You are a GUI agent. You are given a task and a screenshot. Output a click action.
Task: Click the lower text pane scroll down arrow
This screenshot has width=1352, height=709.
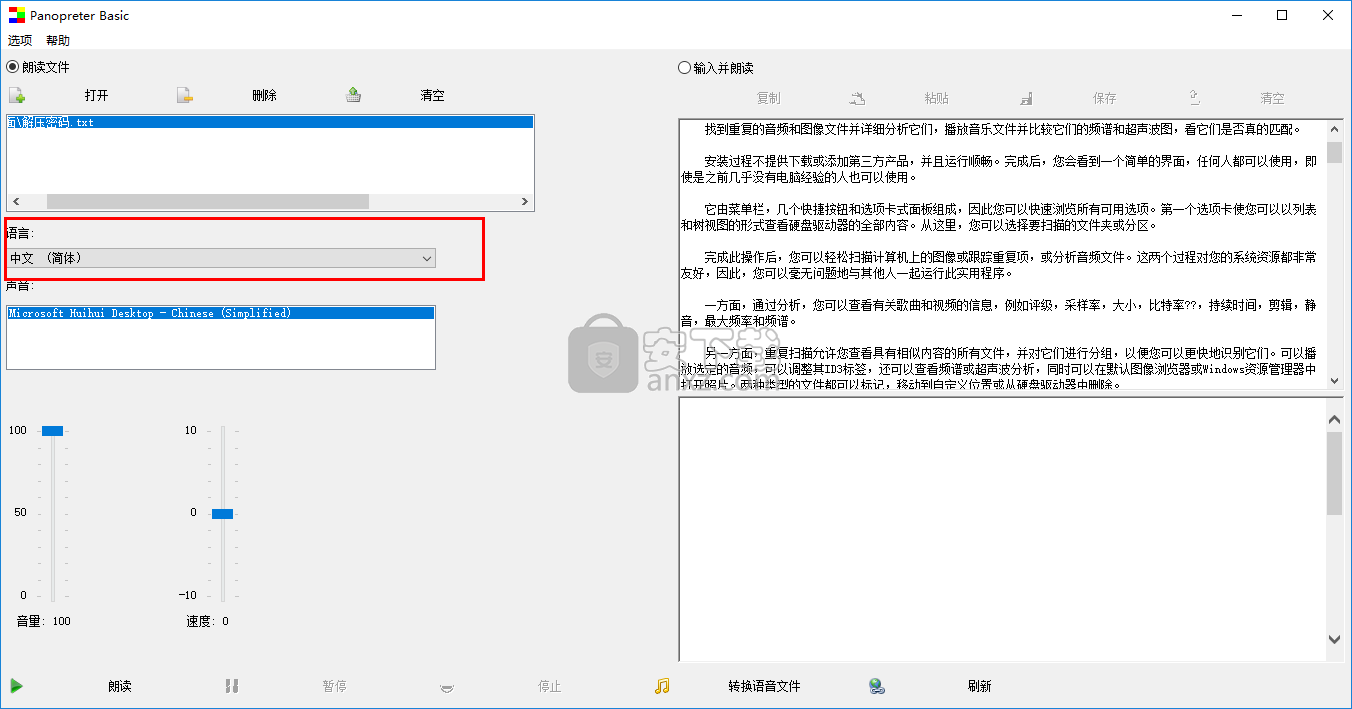point(1334,639)
